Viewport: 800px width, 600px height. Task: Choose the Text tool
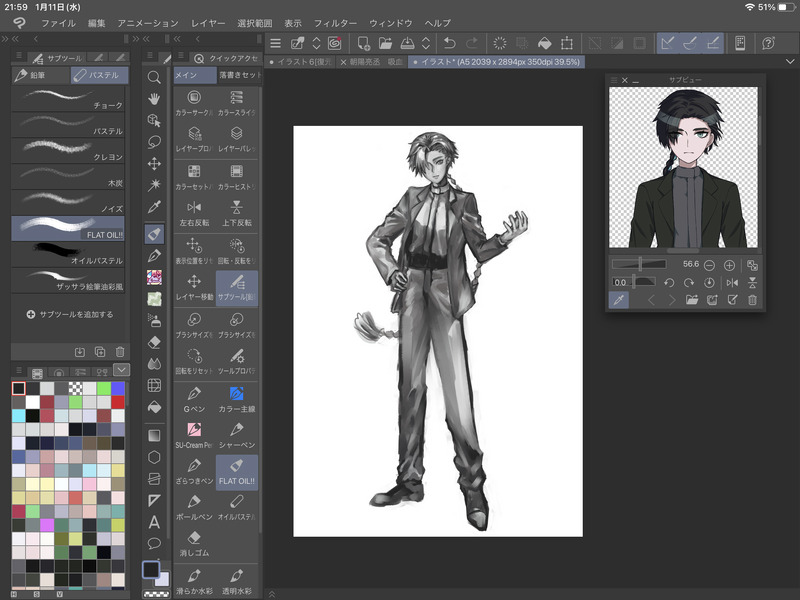tap(154, 522)
